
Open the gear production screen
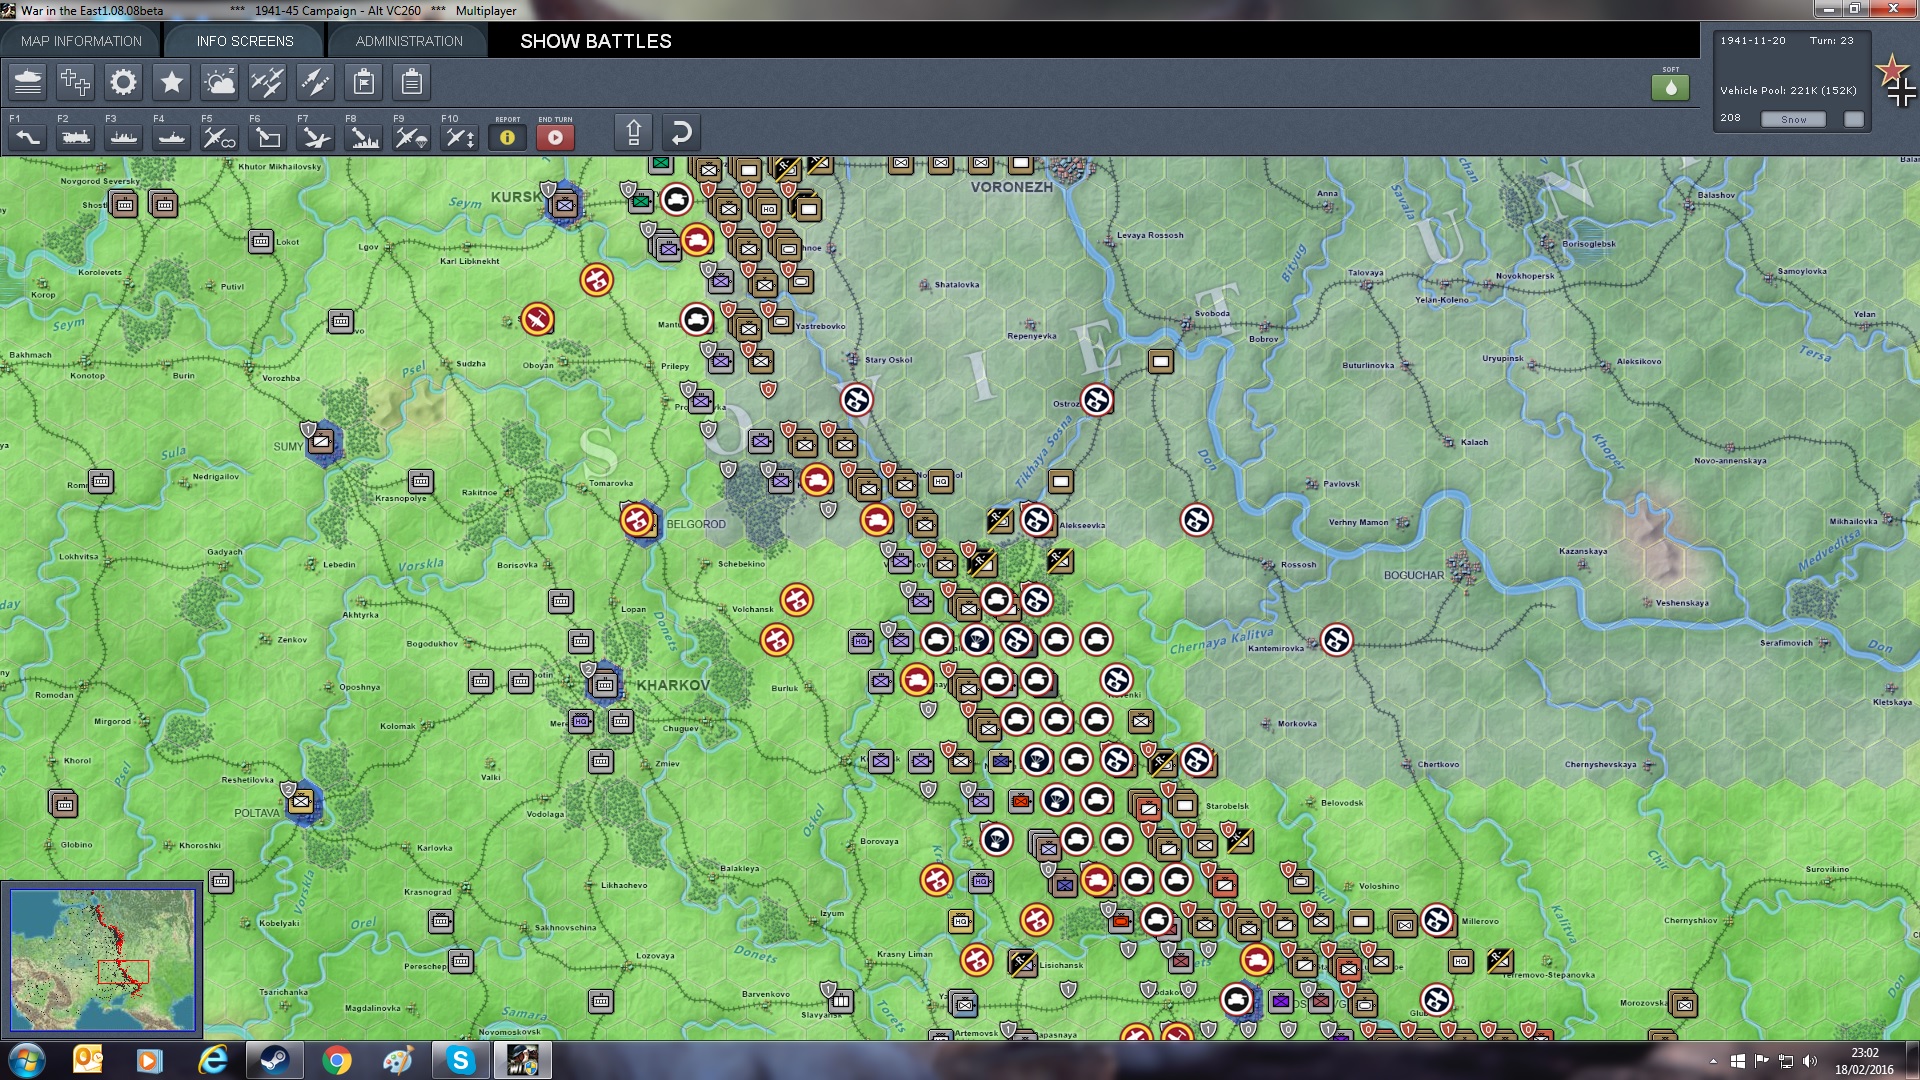tap(123, 82)
